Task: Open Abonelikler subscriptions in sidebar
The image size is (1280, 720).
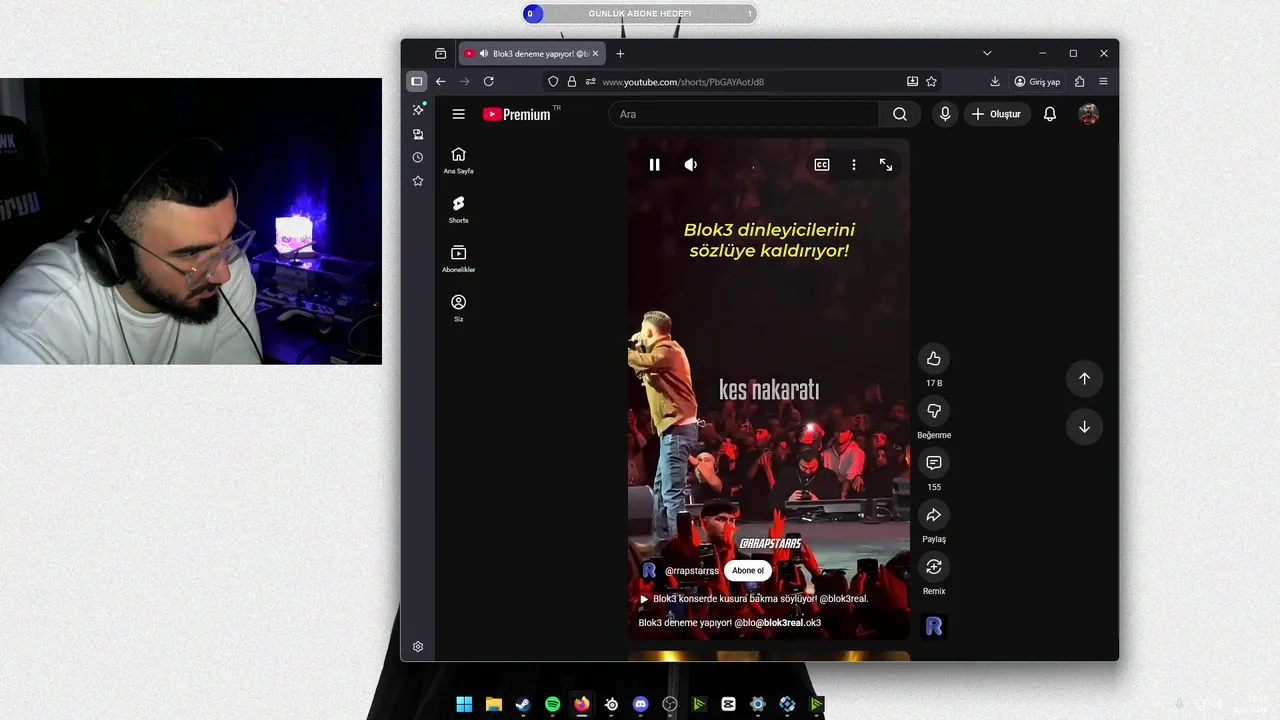Action: point(458,258)
